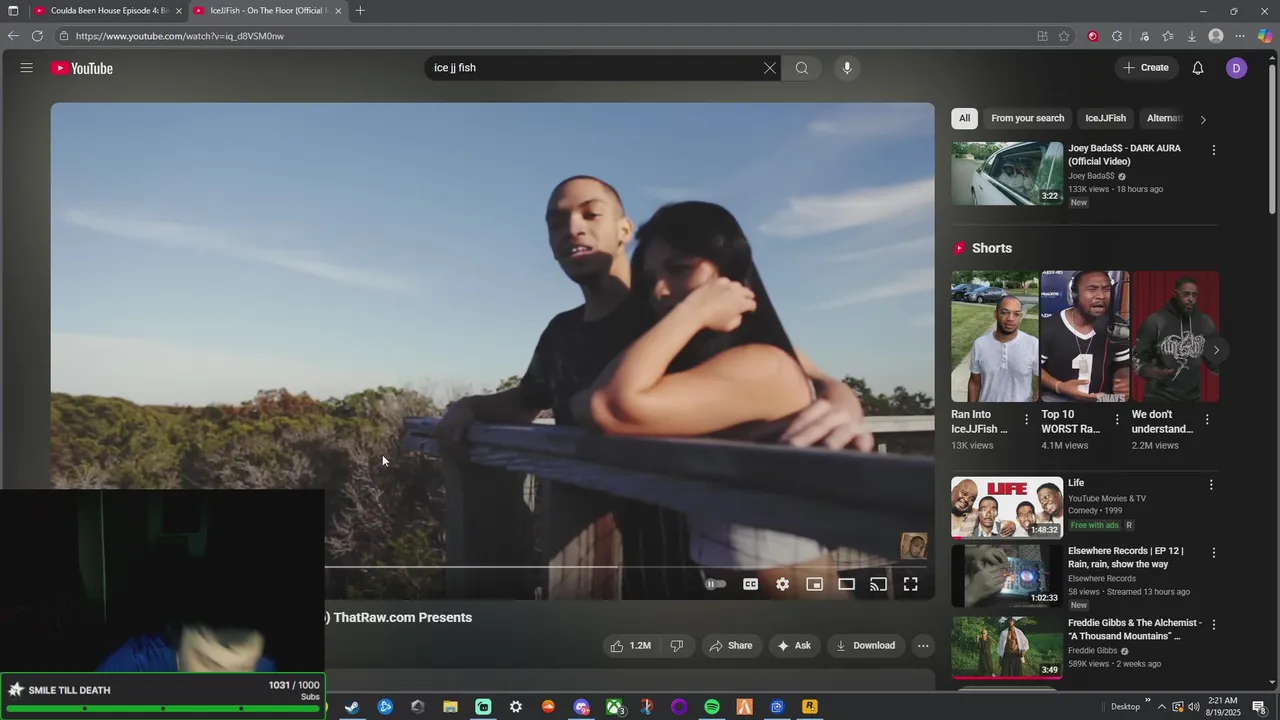The width and height of the screenshot is (1280, 720).
Task: Open options for Freddie Gibbs video
Action: click(1214, 625)
